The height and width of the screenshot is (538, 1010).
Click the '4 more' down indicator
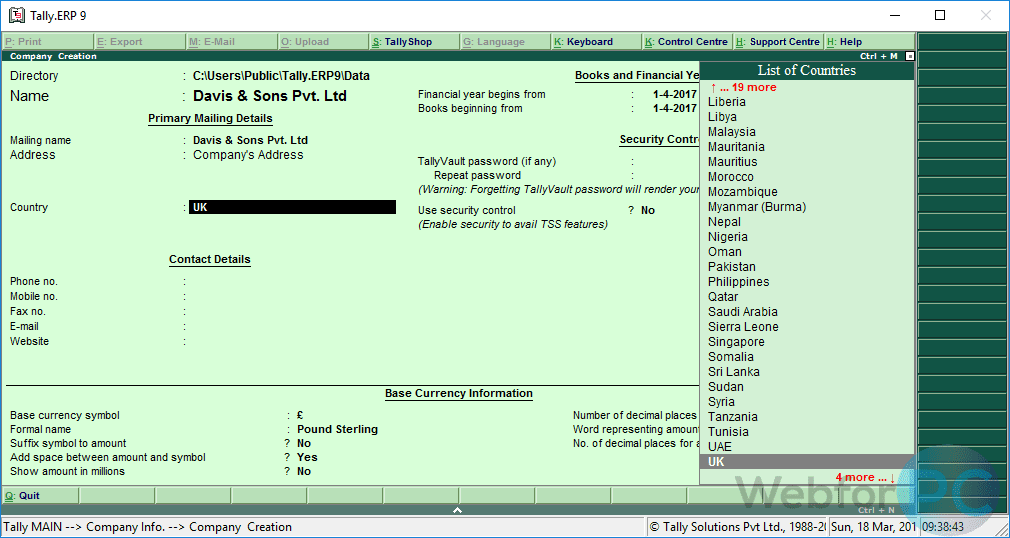click(865, 477)
